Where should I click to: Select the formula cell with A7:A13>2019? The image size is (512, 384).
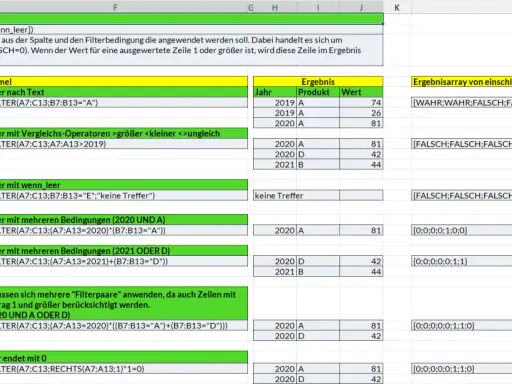124,144
